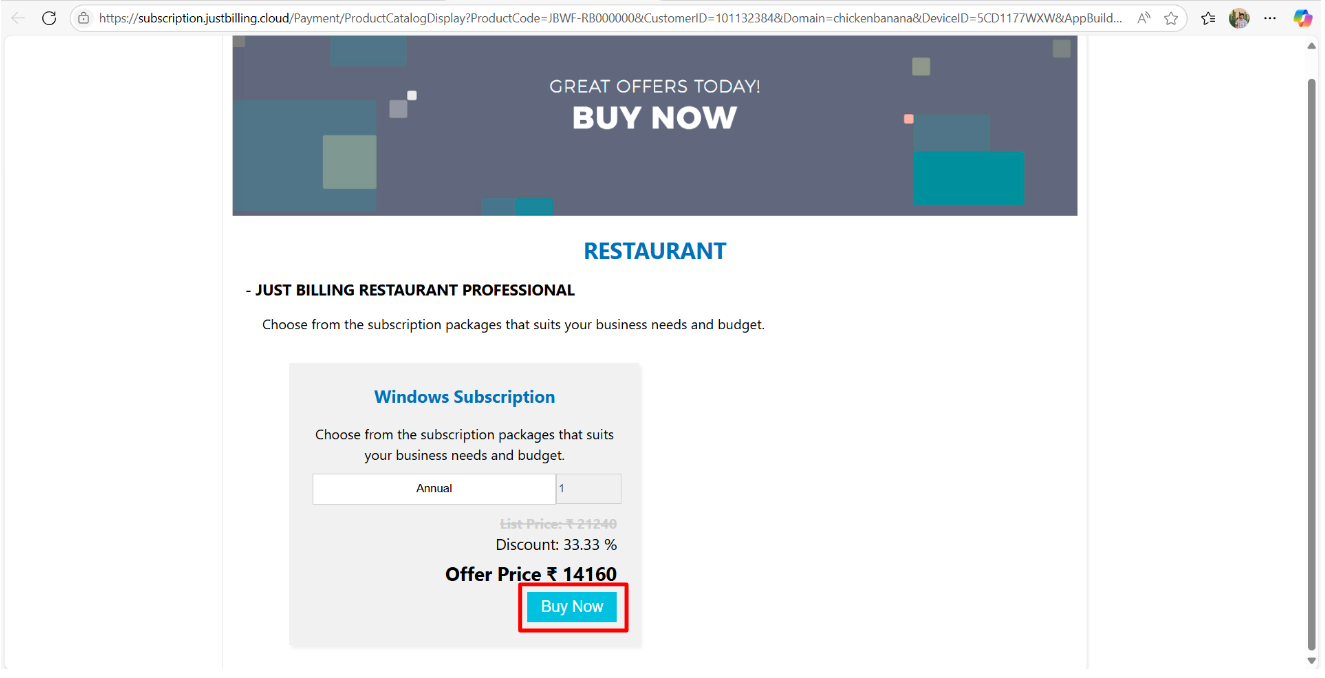Viewport: 1325px width, 678px height.
Task: Click the scrollbar up arrow
Action: click(x=1312, y=46)
